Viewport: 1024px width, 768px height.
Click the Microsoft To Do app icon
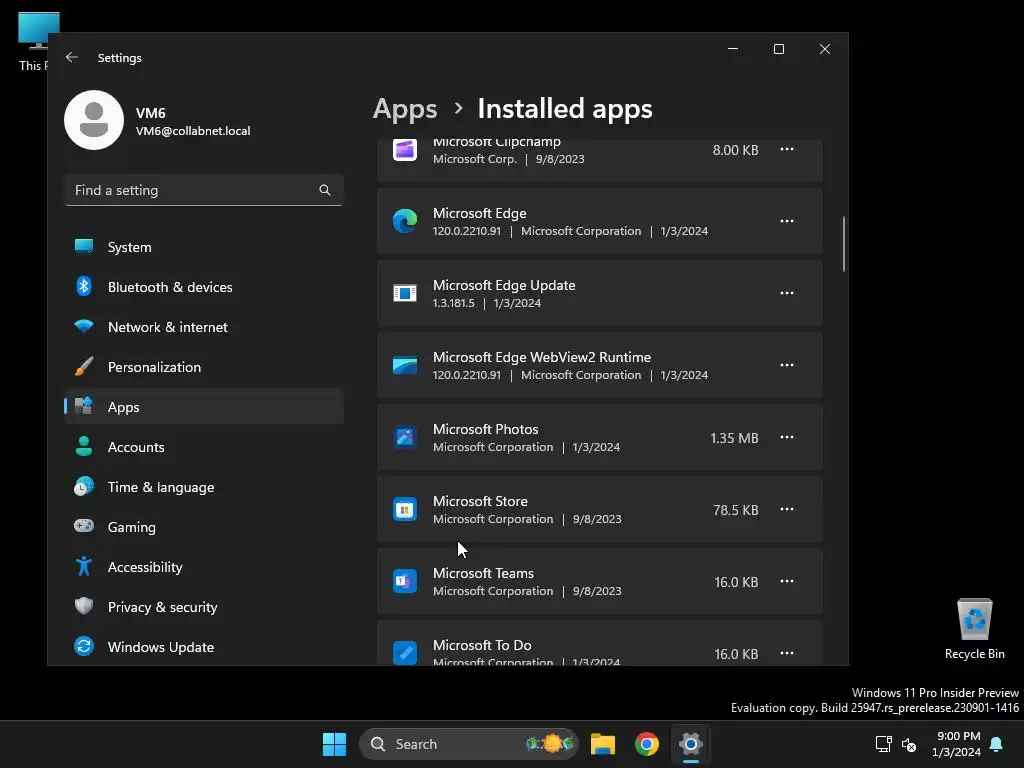405,653
